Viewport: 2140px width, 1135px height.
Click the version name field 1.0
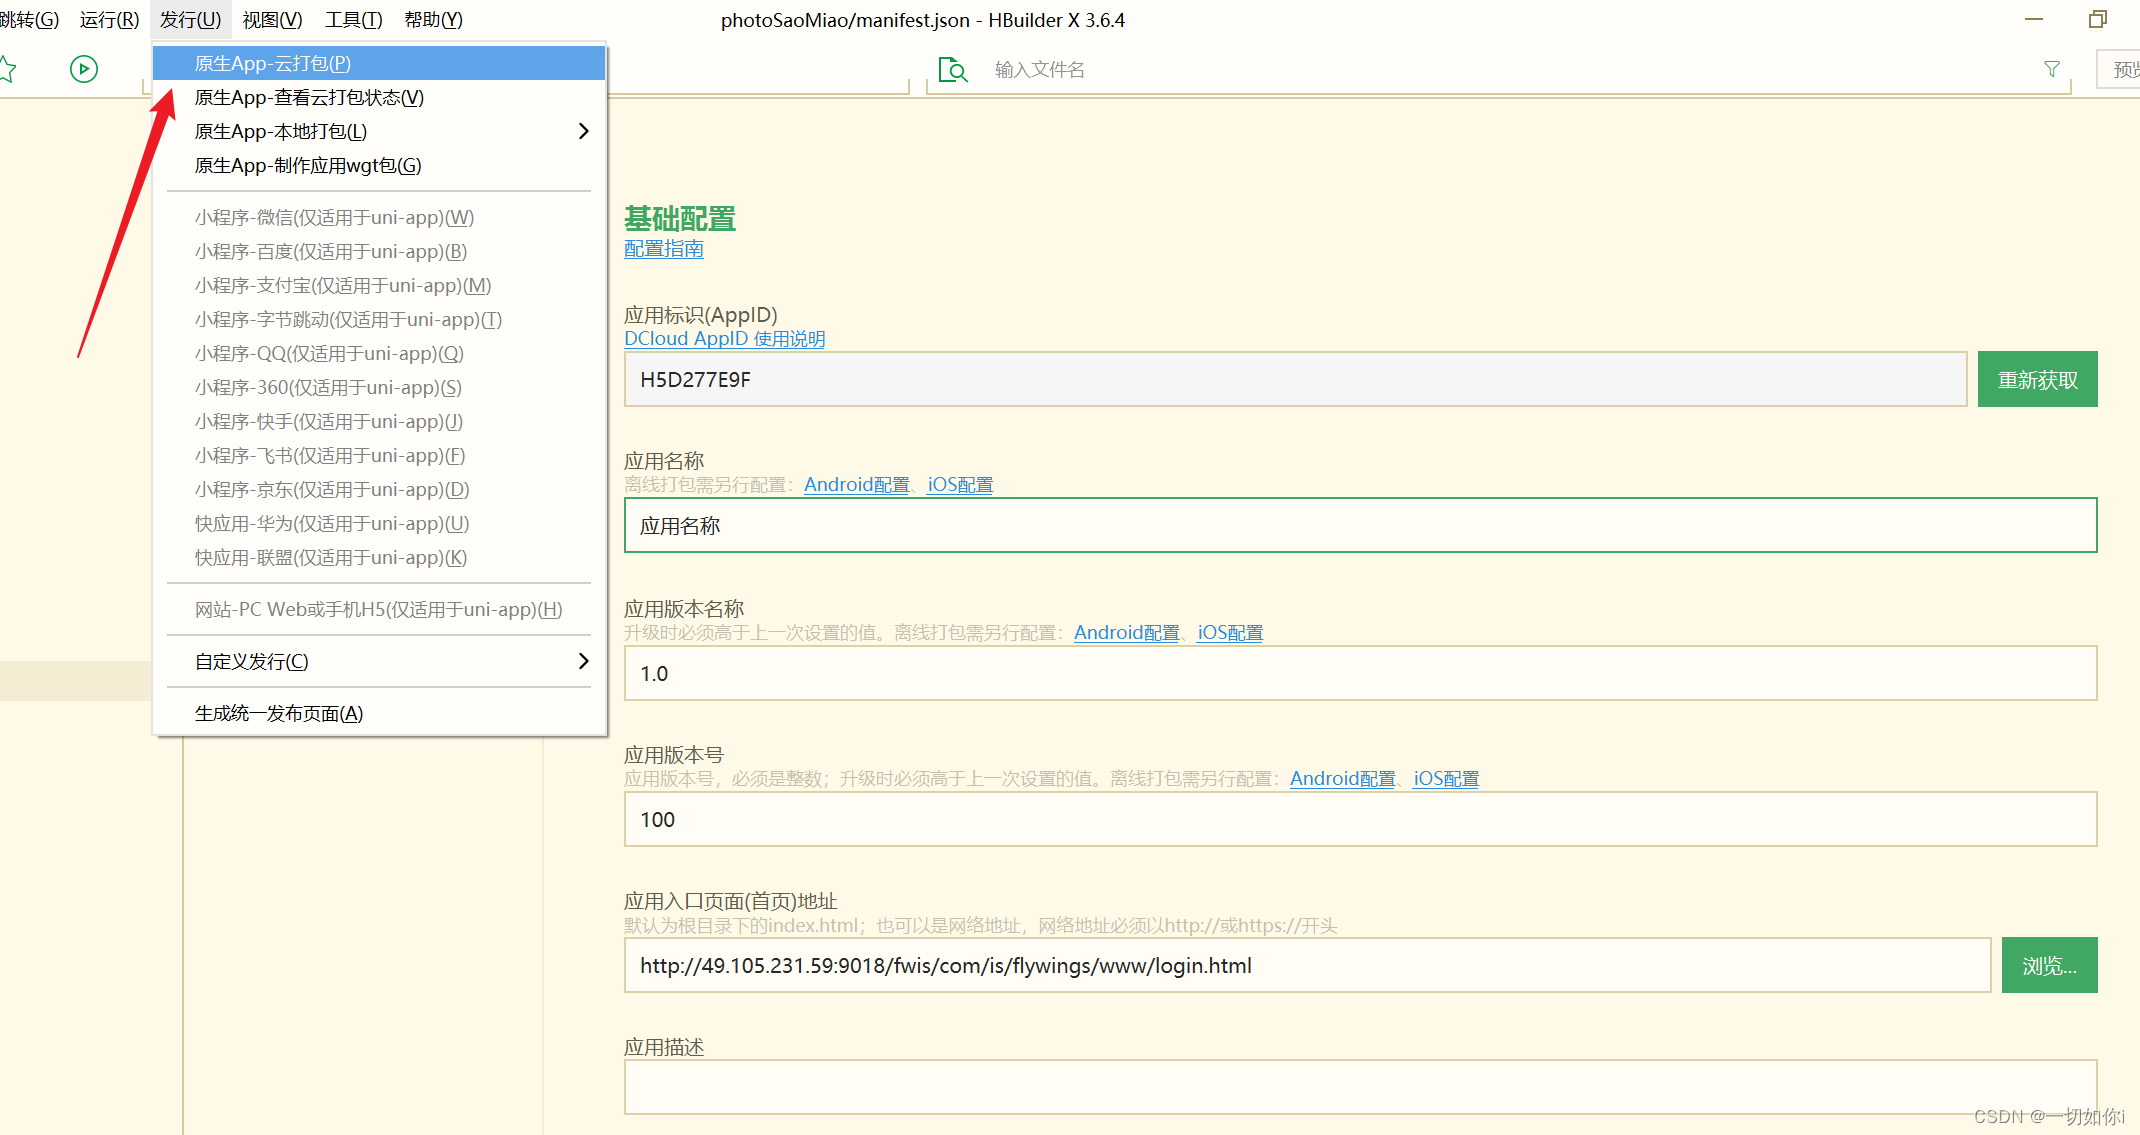[1360, 673]
